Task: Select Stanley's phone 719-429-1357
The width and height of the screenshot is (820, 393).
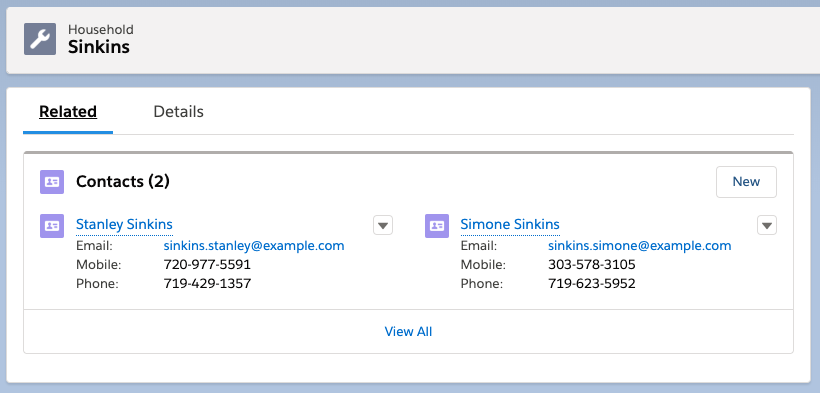Action: tap(208, 284)
